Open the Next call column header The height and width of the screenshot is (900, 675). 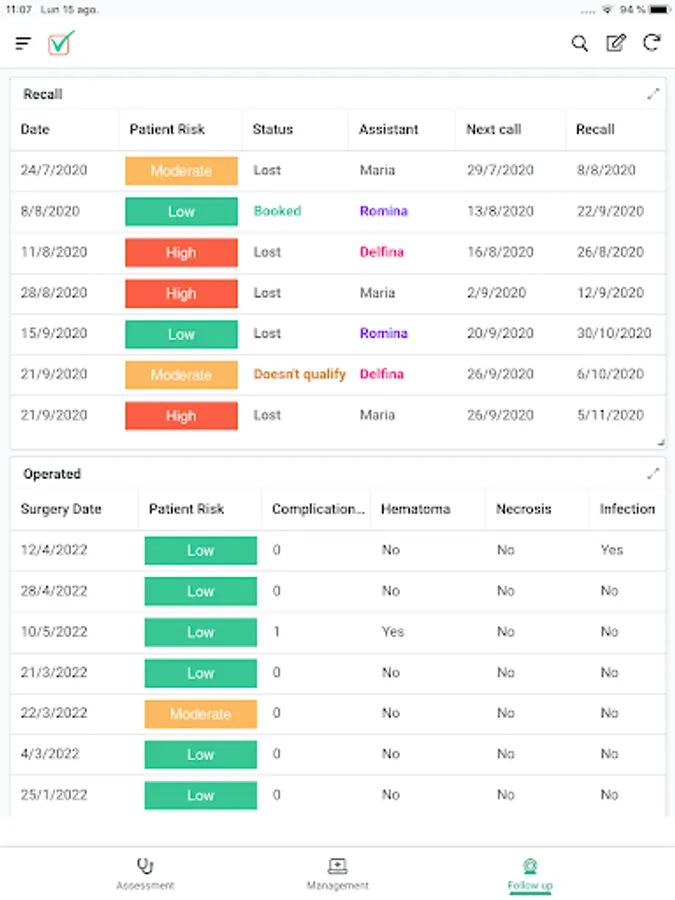494,130
